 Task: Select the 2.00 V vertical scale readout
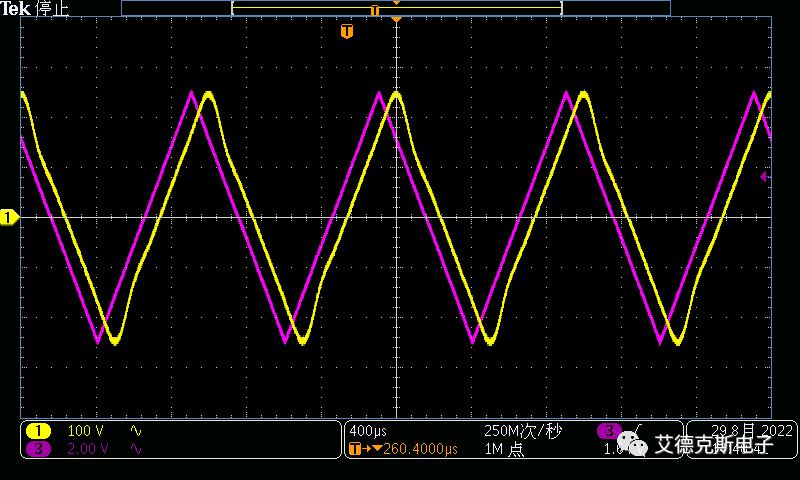(x=88, y=449)
